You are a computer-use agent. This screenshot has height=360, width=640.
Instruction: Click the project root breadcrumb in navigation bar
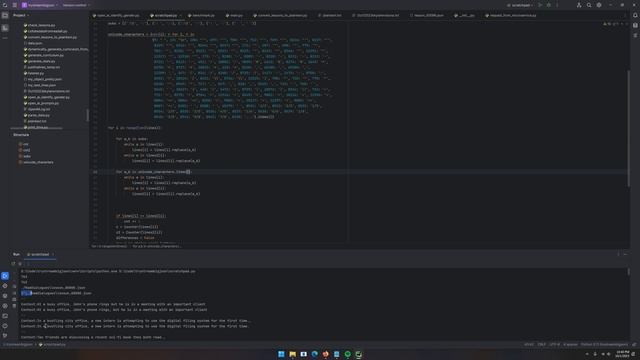tap(18, 344)
